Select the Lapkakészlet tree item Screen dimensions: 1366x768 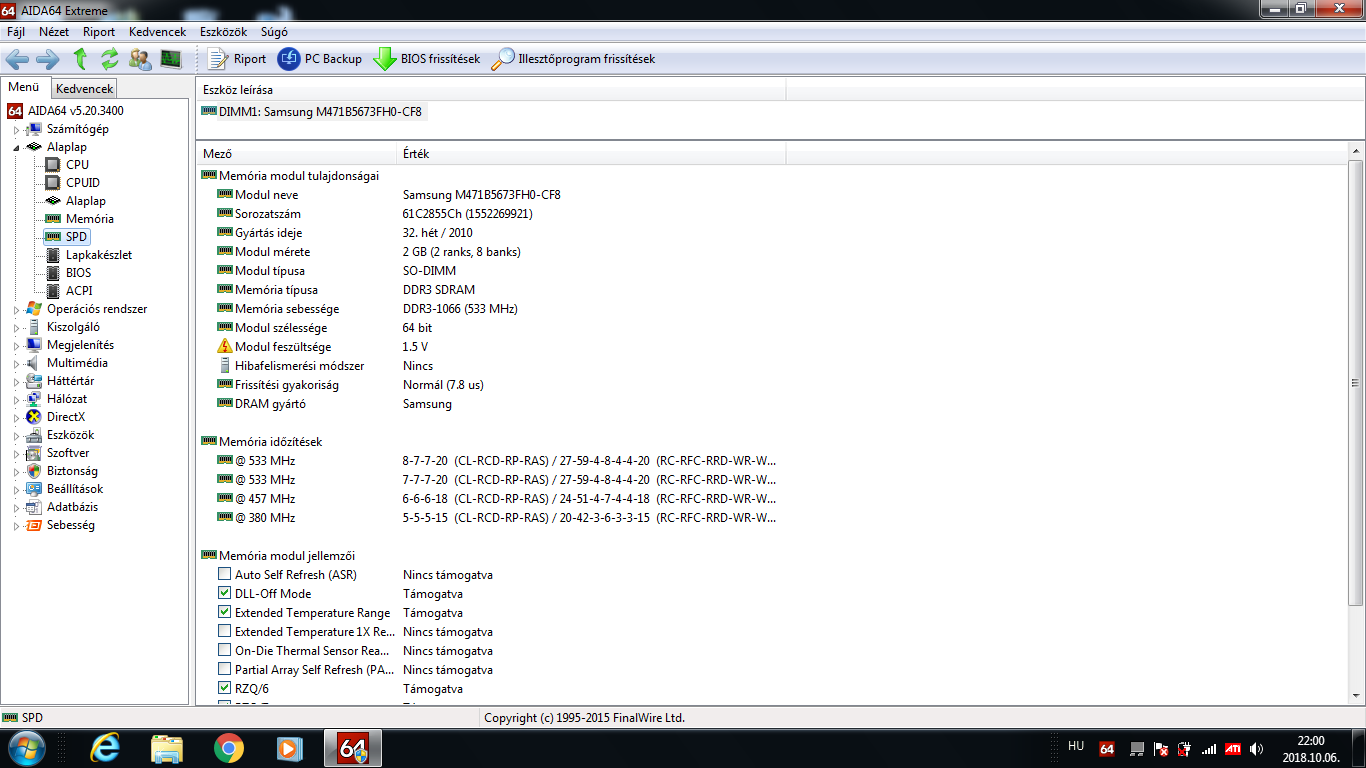(x=88, y=255)
